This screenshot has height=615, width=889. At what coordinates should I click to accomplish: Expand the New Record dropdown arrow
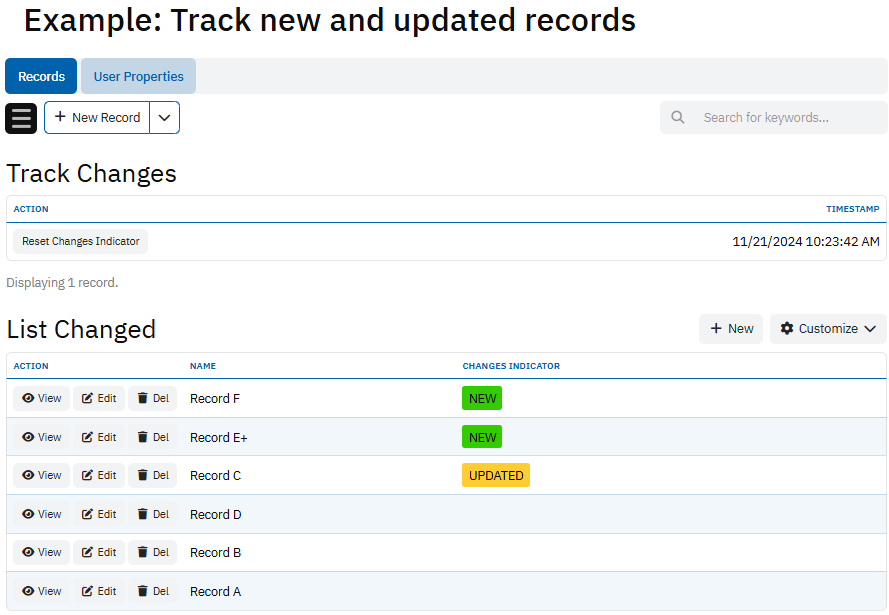click(165, 118)
